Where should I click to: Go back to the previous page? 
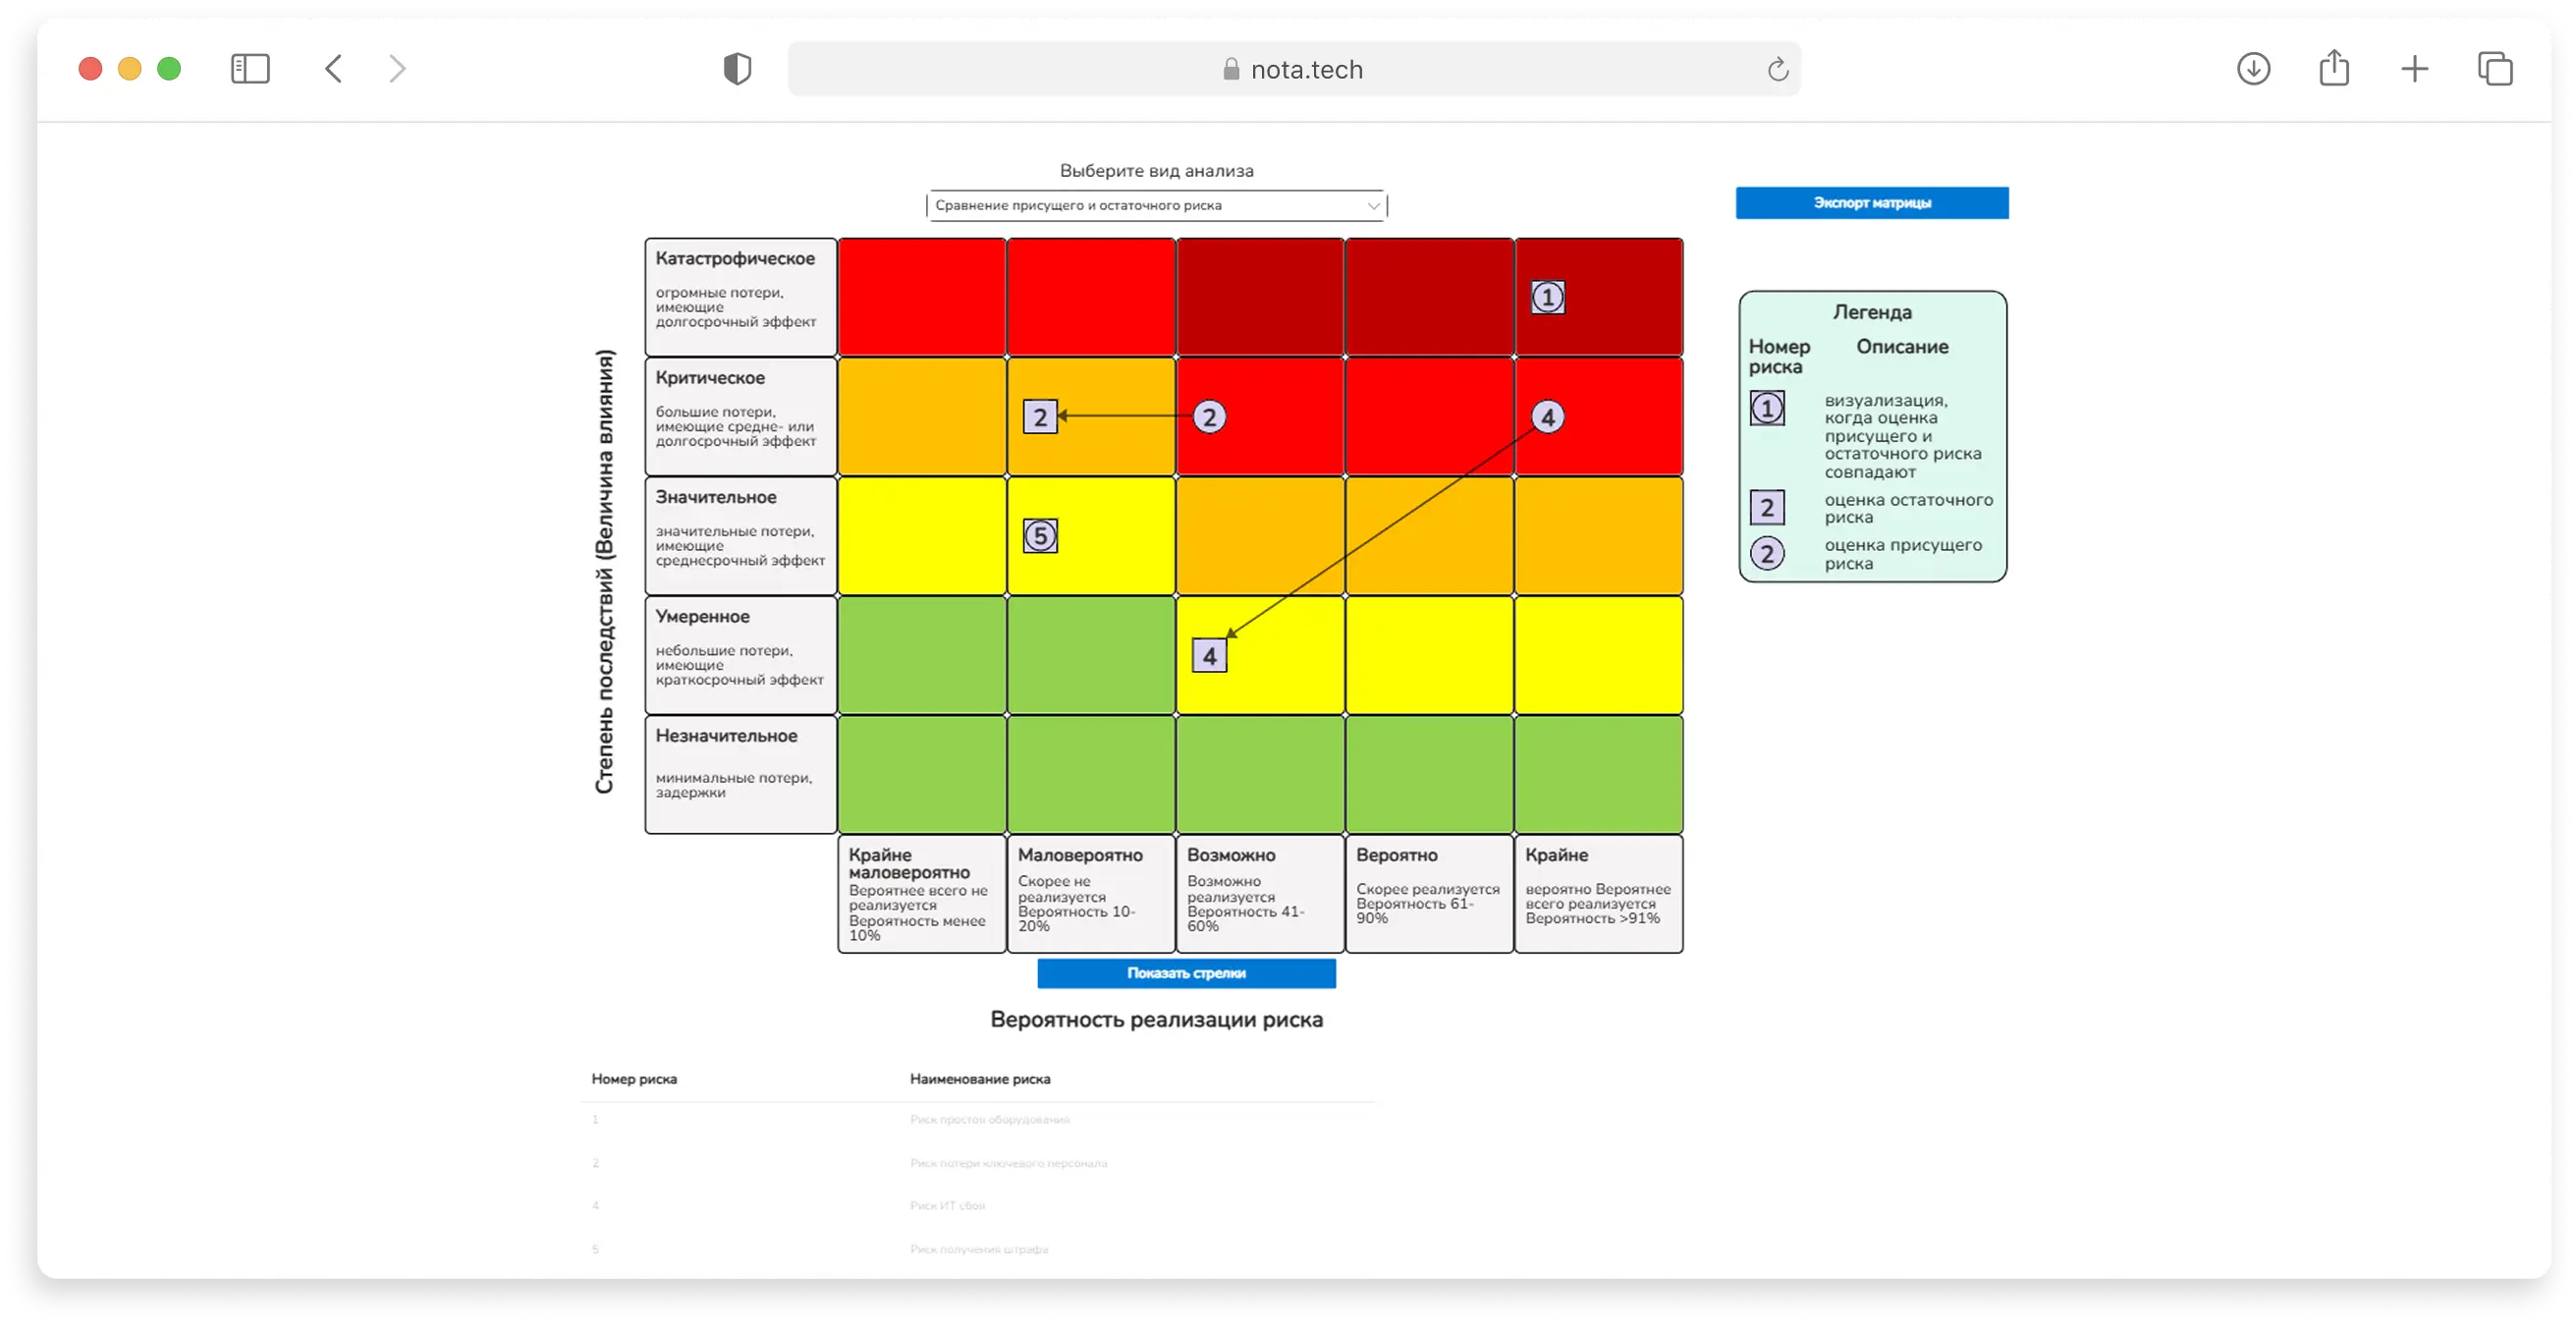[x=334, y=69]
